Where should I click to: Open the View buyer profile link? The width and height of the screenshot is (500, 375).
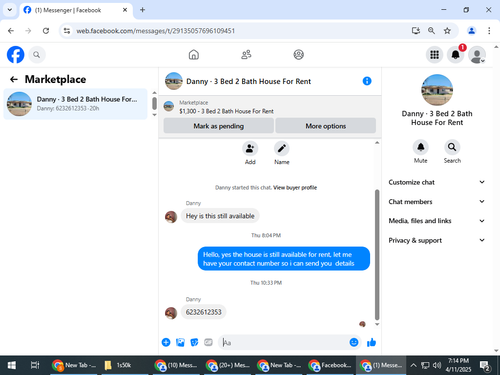pos(295,188)
